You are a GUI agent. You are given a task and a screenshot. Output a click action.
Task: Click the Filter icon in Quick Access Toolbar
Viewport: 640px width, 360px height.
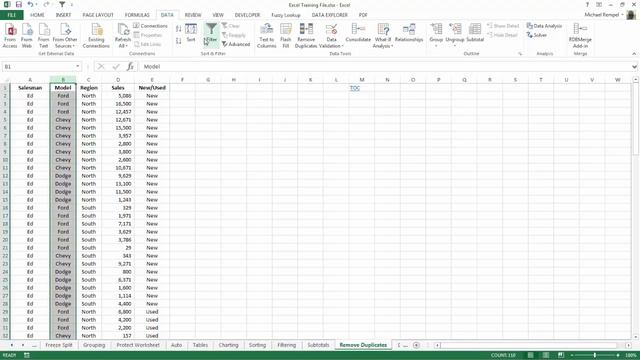pos(62,4)
